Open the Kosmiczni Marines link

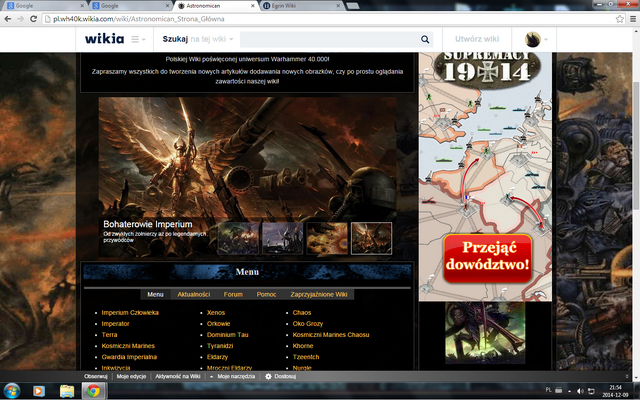(x=128, y=346)
